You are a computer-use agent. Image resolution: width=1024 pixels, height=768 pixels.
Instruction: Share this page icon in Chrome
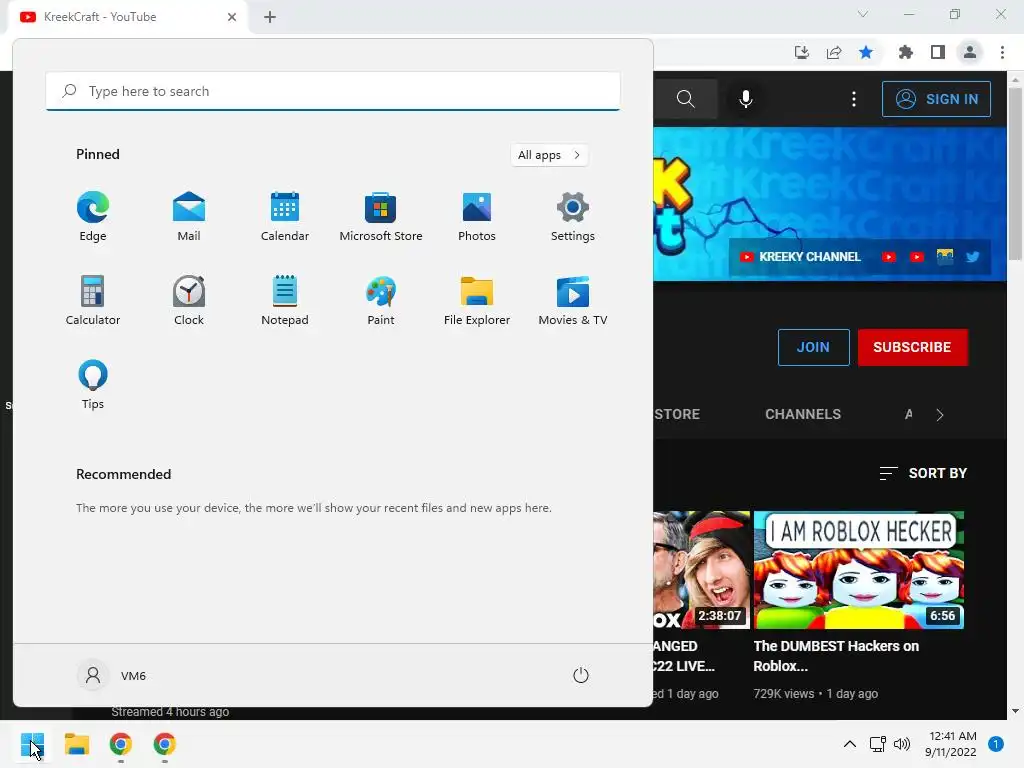pos(833,52)
